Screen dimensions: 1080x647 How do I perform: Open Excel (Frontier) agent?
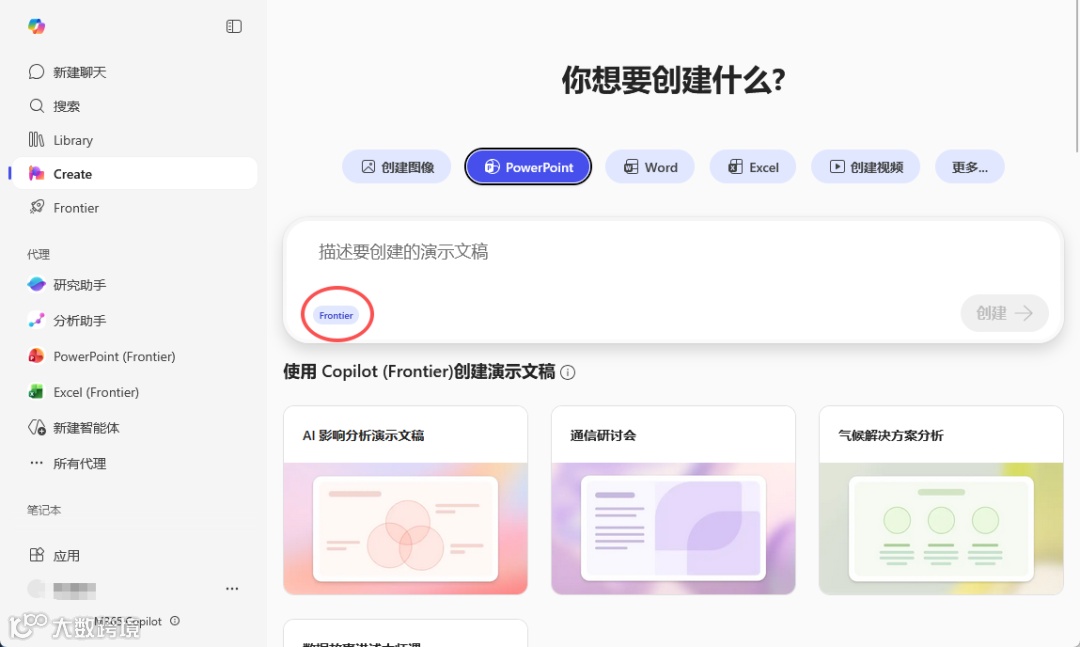[x=134, y=392]
